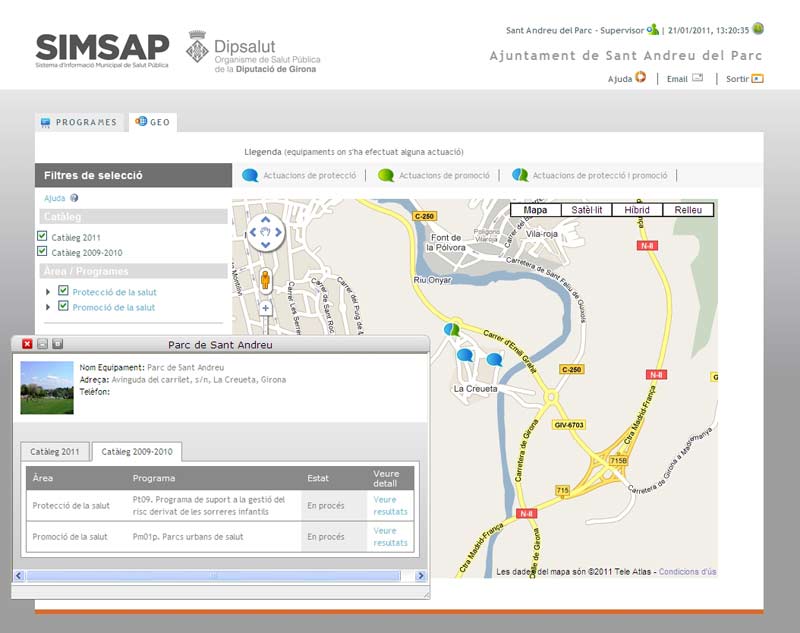
Task: Click the green-blue map marker on Carrer d'Emili Grahit
Action: pyautogui.click(x=452, y=327)
